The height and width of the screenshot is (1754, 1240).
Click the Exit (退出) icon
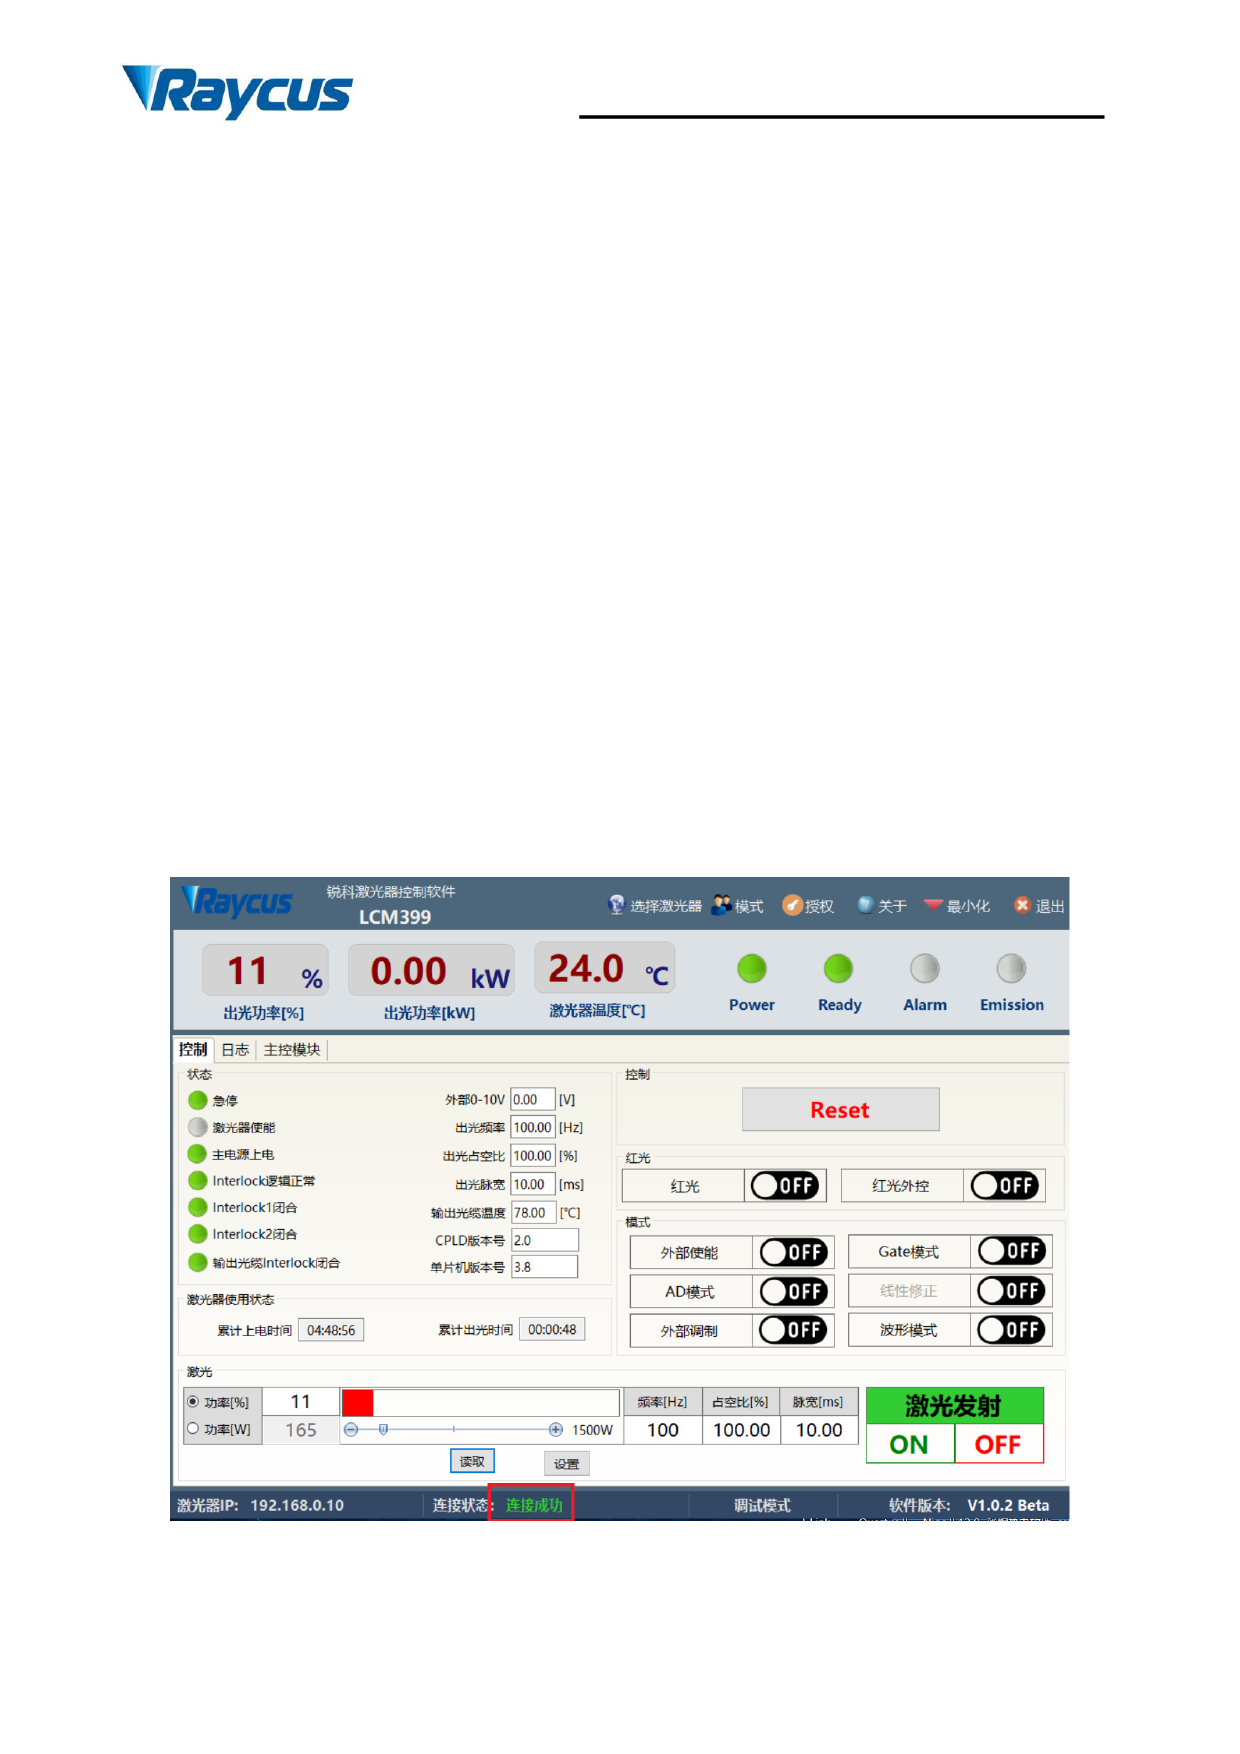point(1022,905)
